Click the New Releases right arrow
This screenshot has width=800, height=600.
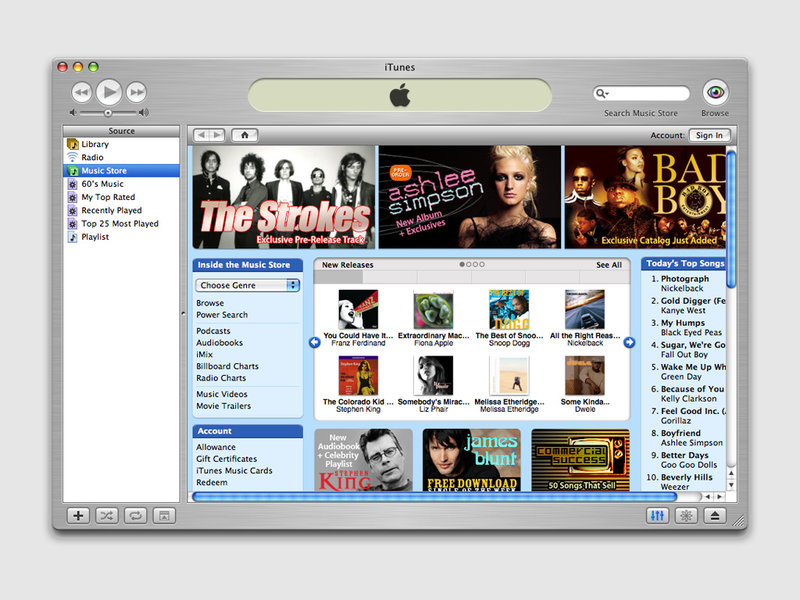point(630,342)
